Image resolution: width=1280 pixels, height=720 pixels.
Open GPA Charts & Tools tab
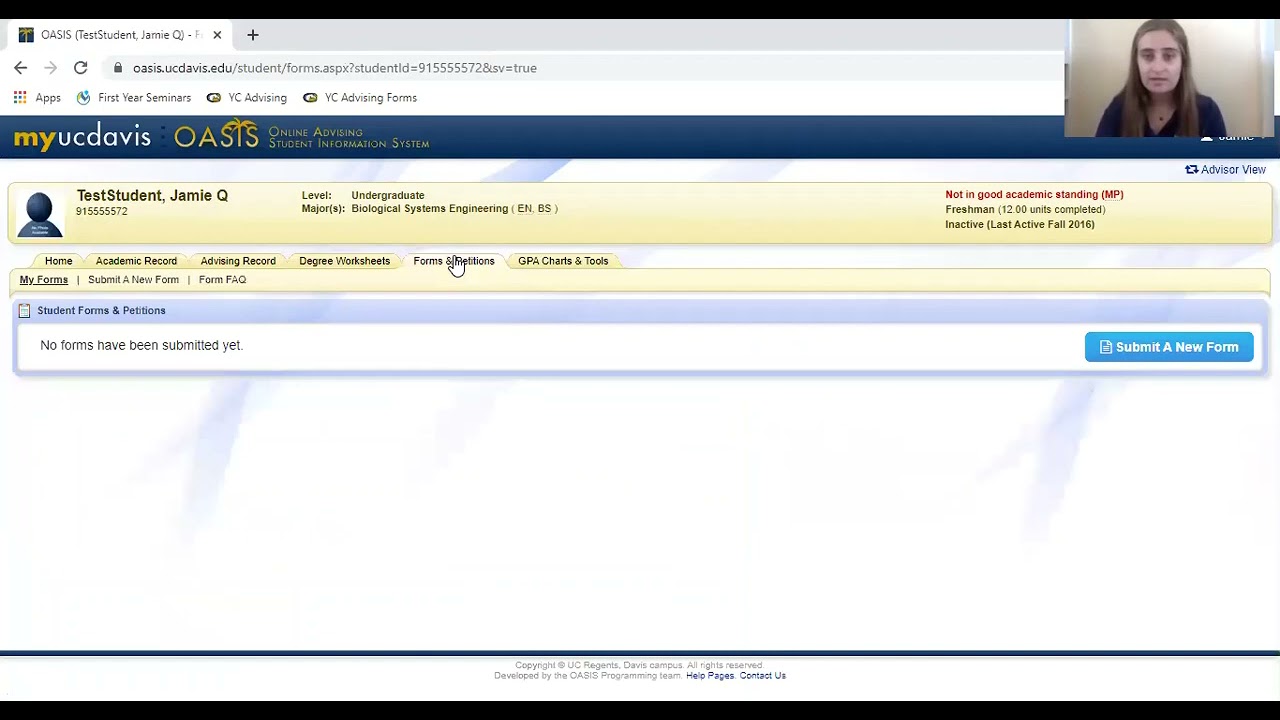click(563, 261)
